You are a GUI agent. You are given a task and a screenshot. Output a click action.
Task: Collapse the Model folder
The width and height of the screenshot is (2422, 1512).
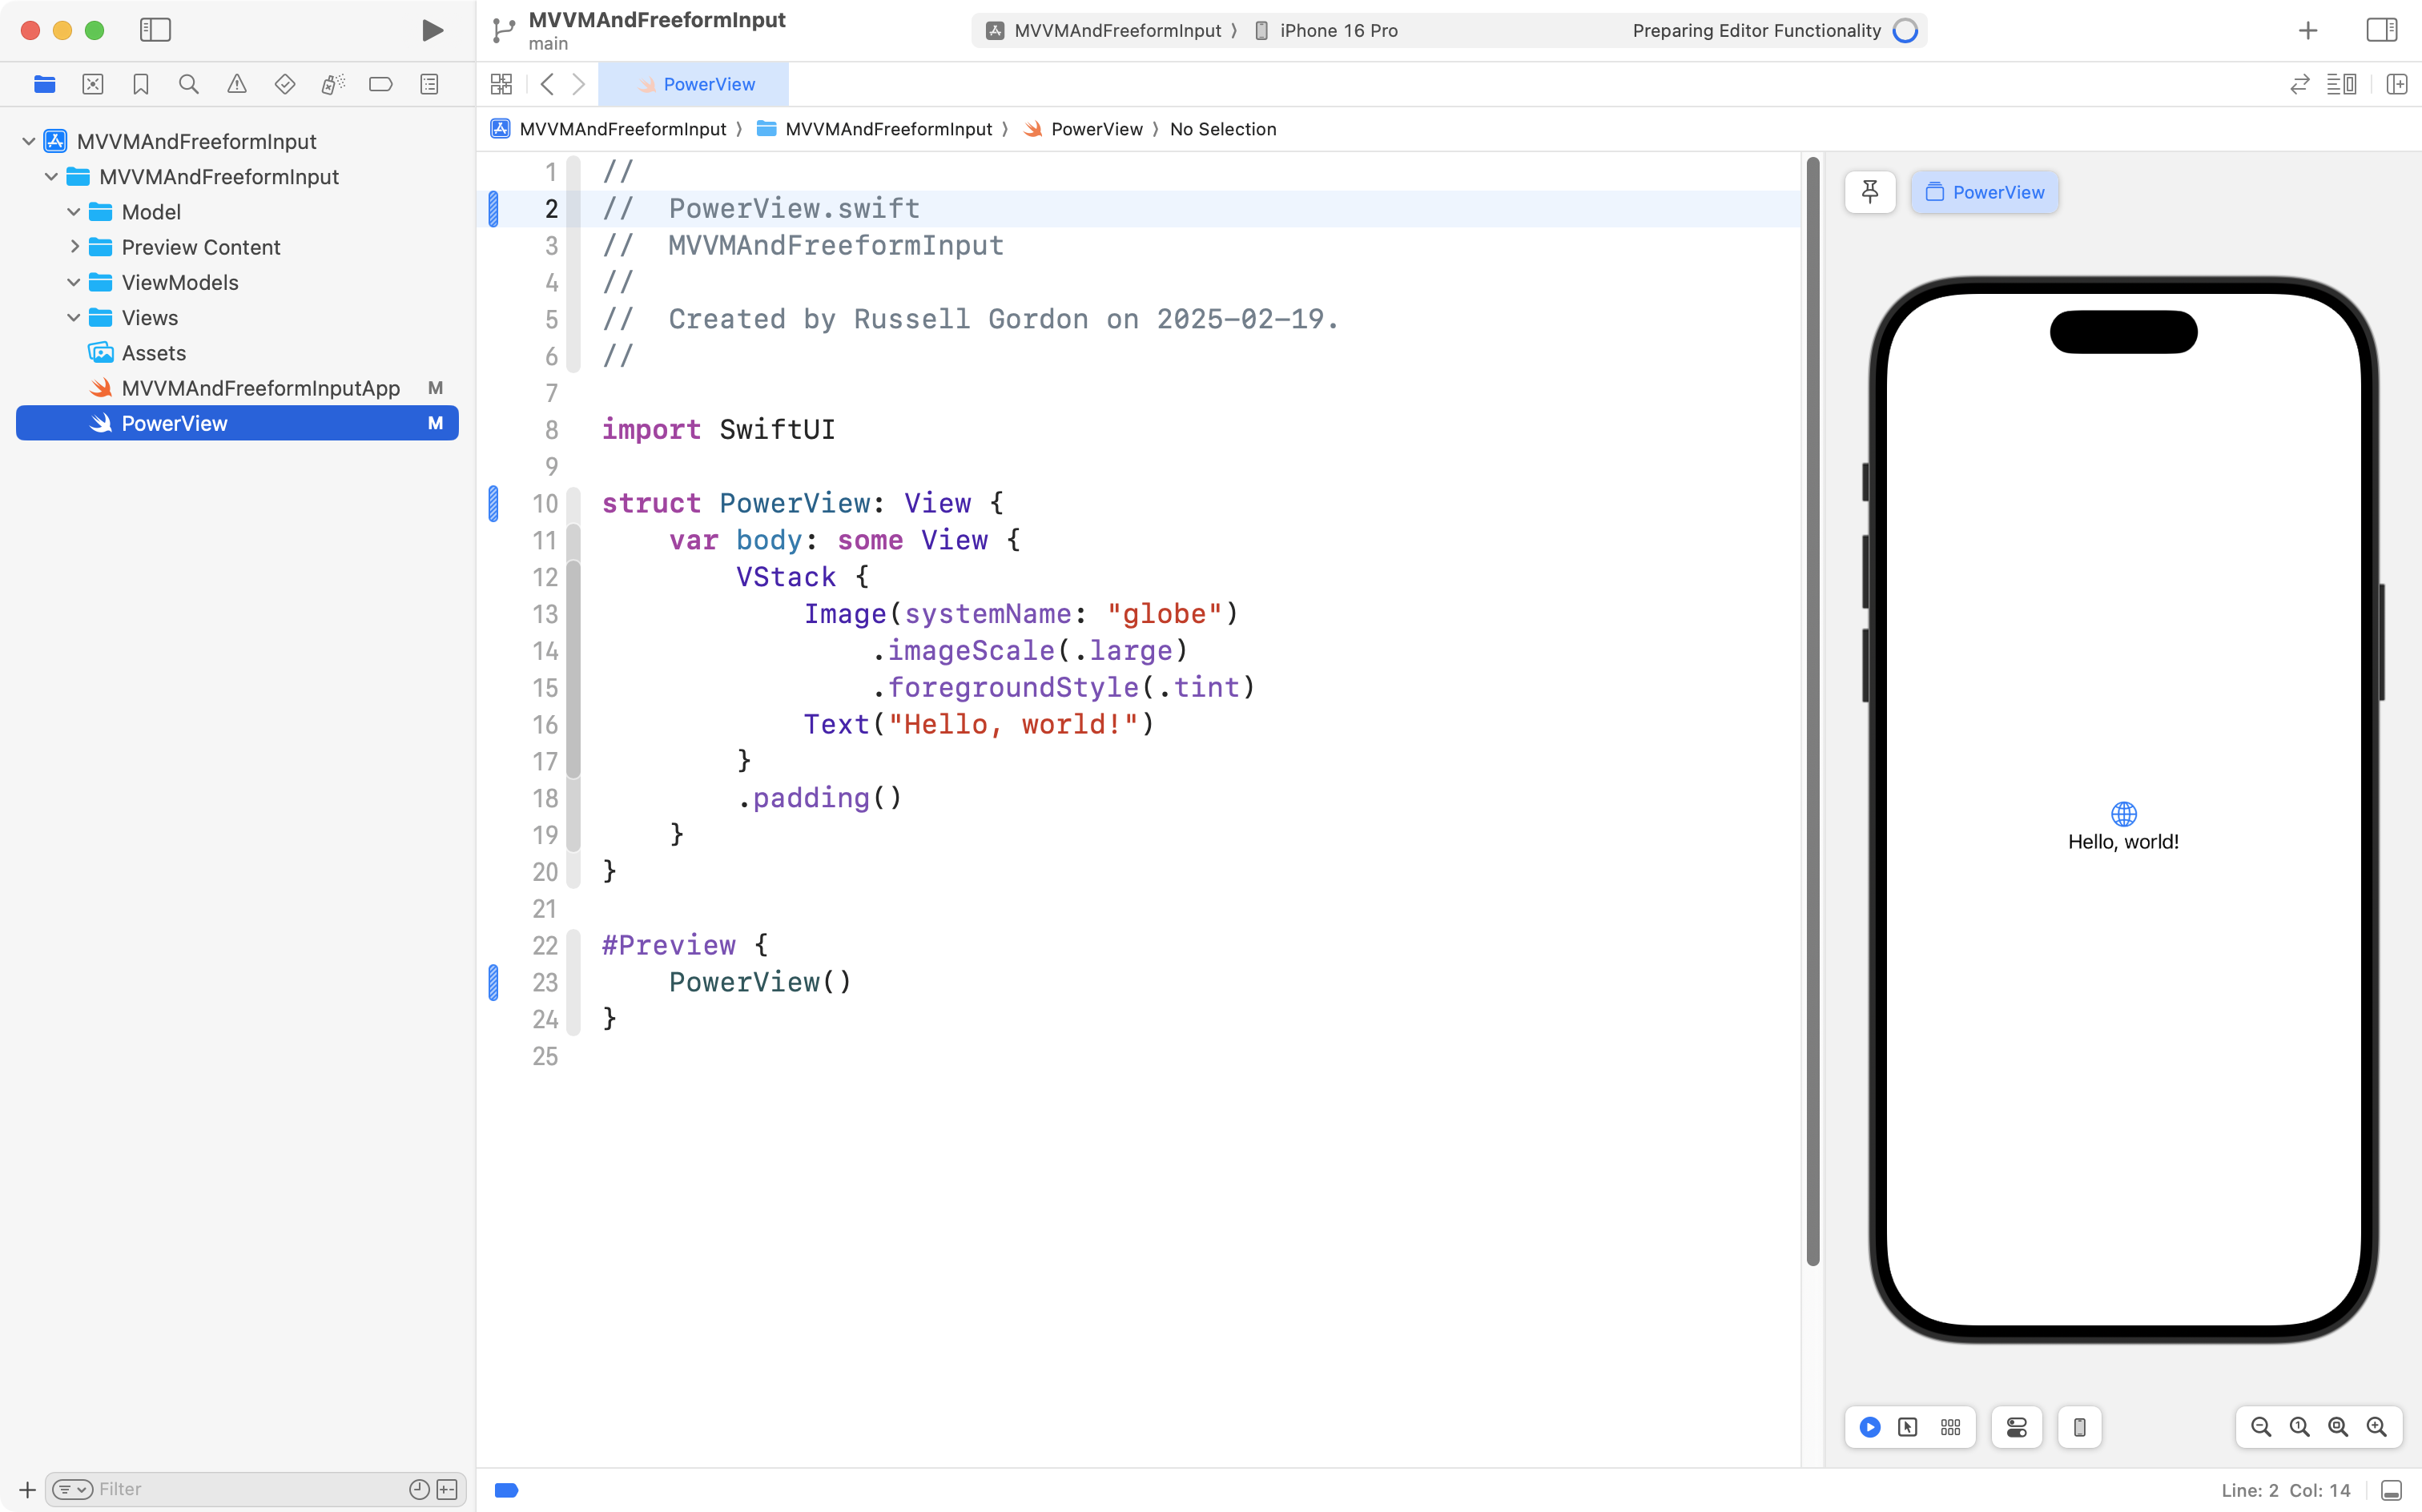click(74, 212)
